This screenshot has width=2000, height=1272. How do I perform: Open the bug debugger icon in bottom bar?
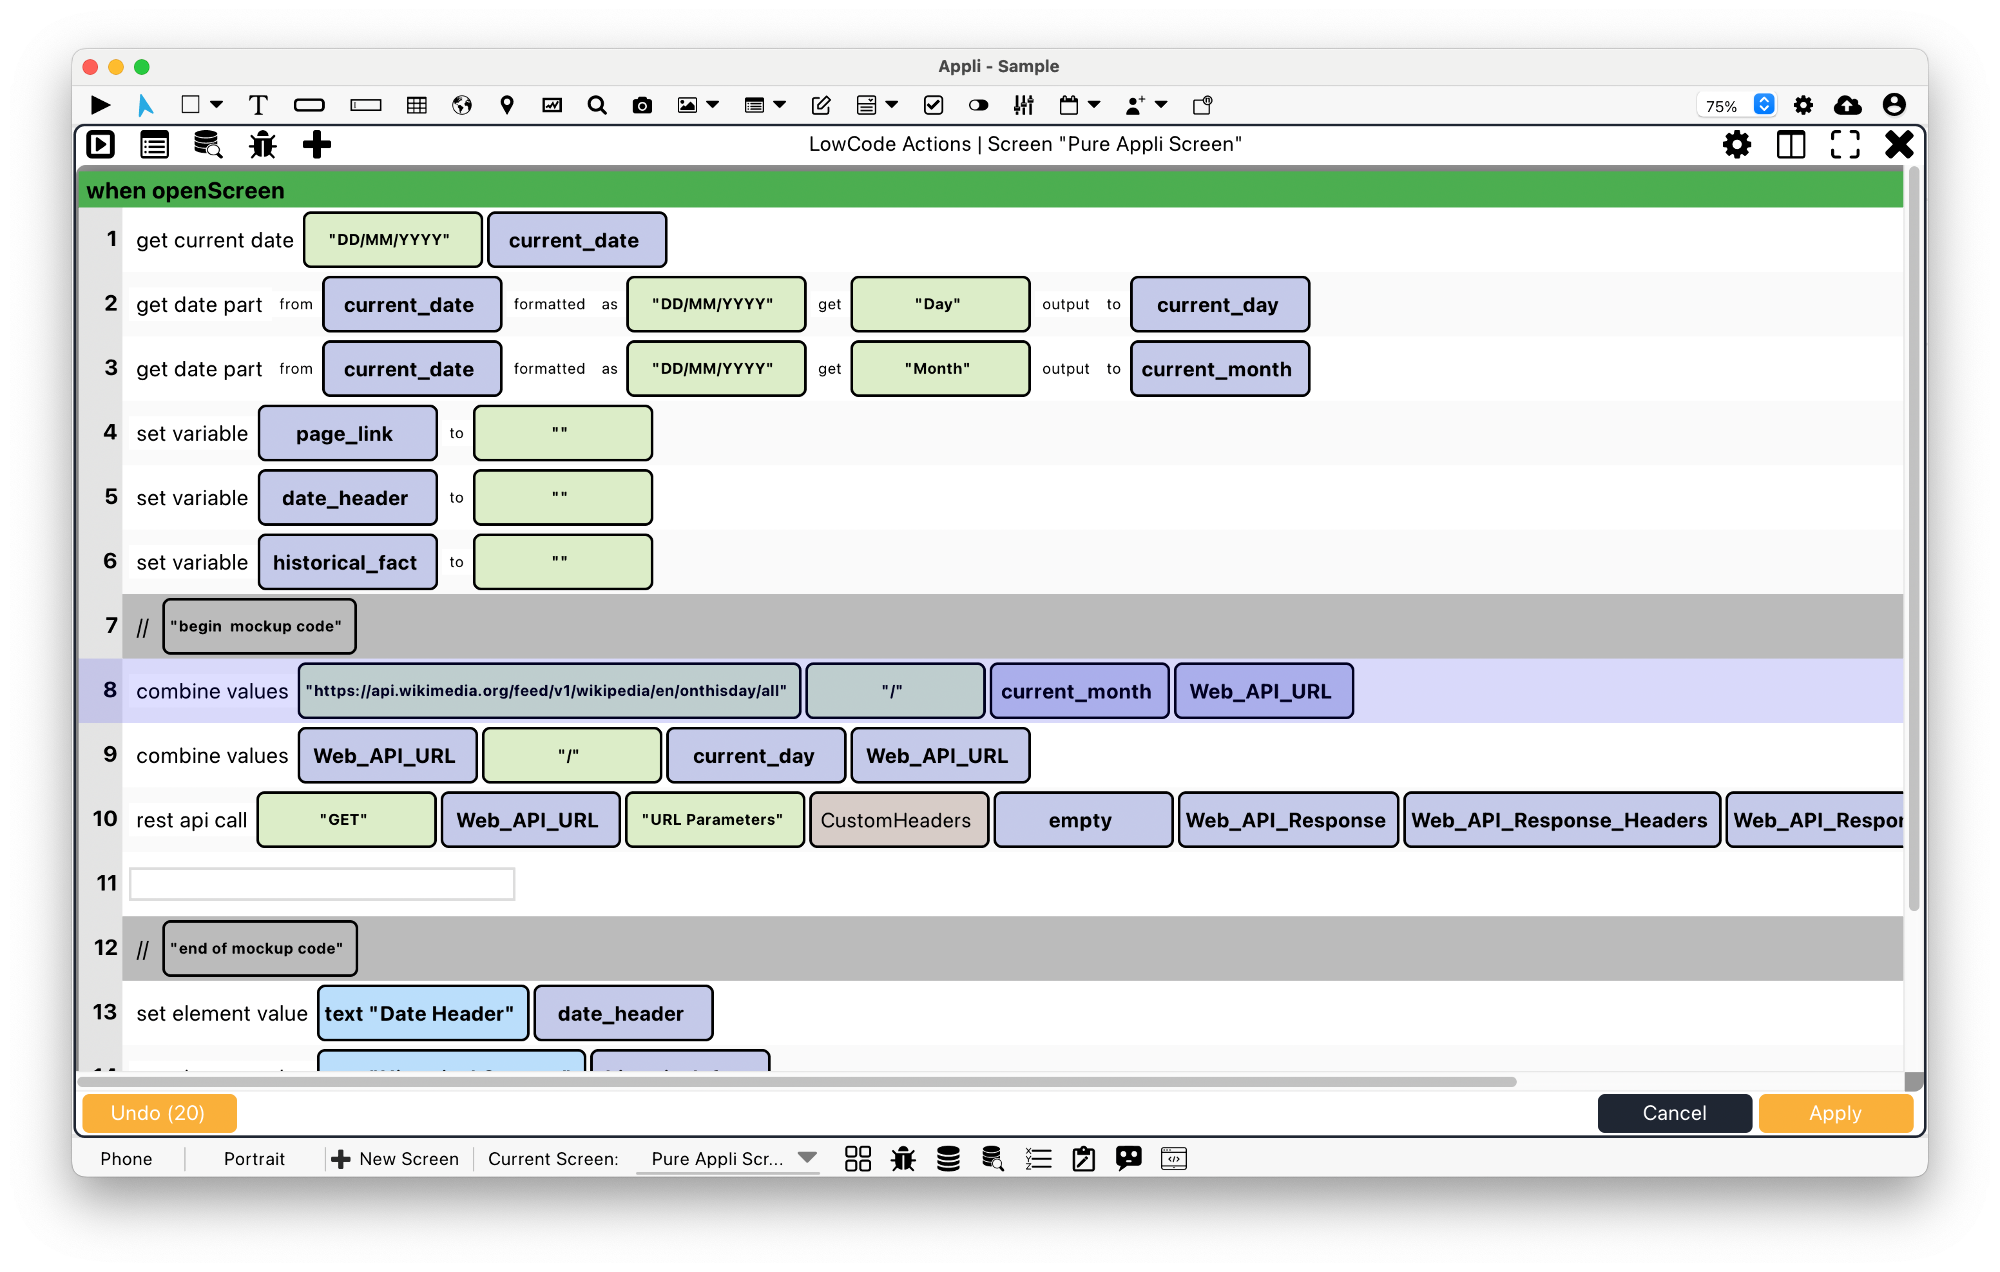903,1159
